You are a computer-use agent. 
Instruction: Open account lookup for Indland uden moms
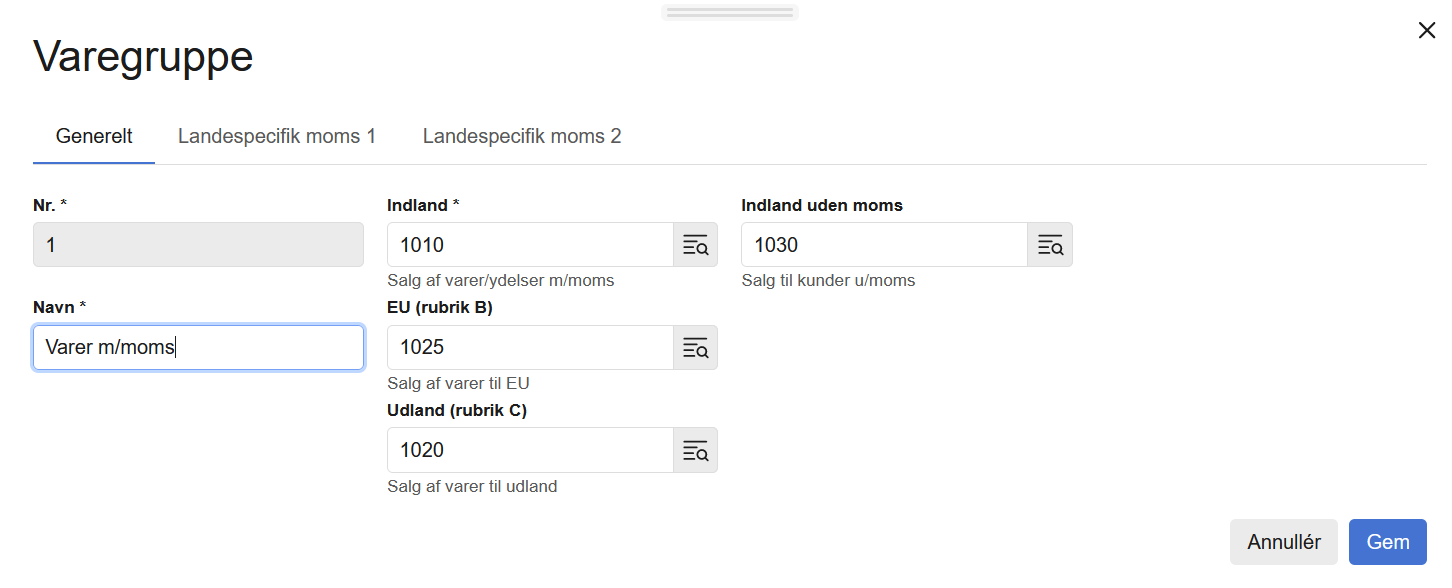tap(1049, 245)
